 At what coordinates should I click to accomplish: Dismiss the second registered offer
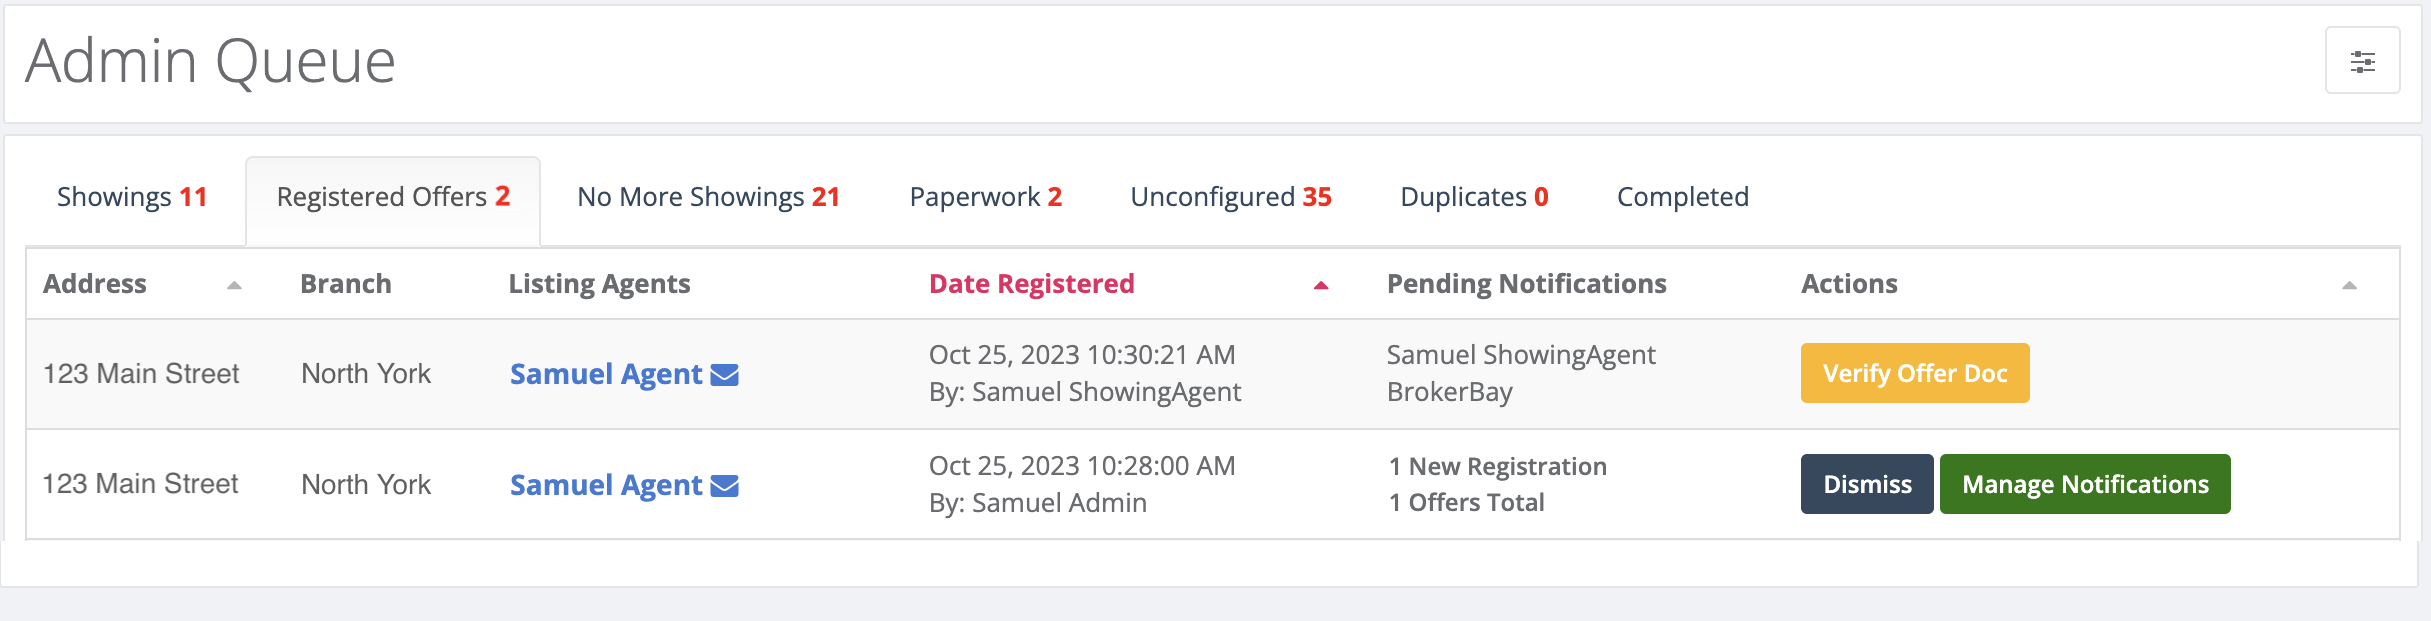1867,484
